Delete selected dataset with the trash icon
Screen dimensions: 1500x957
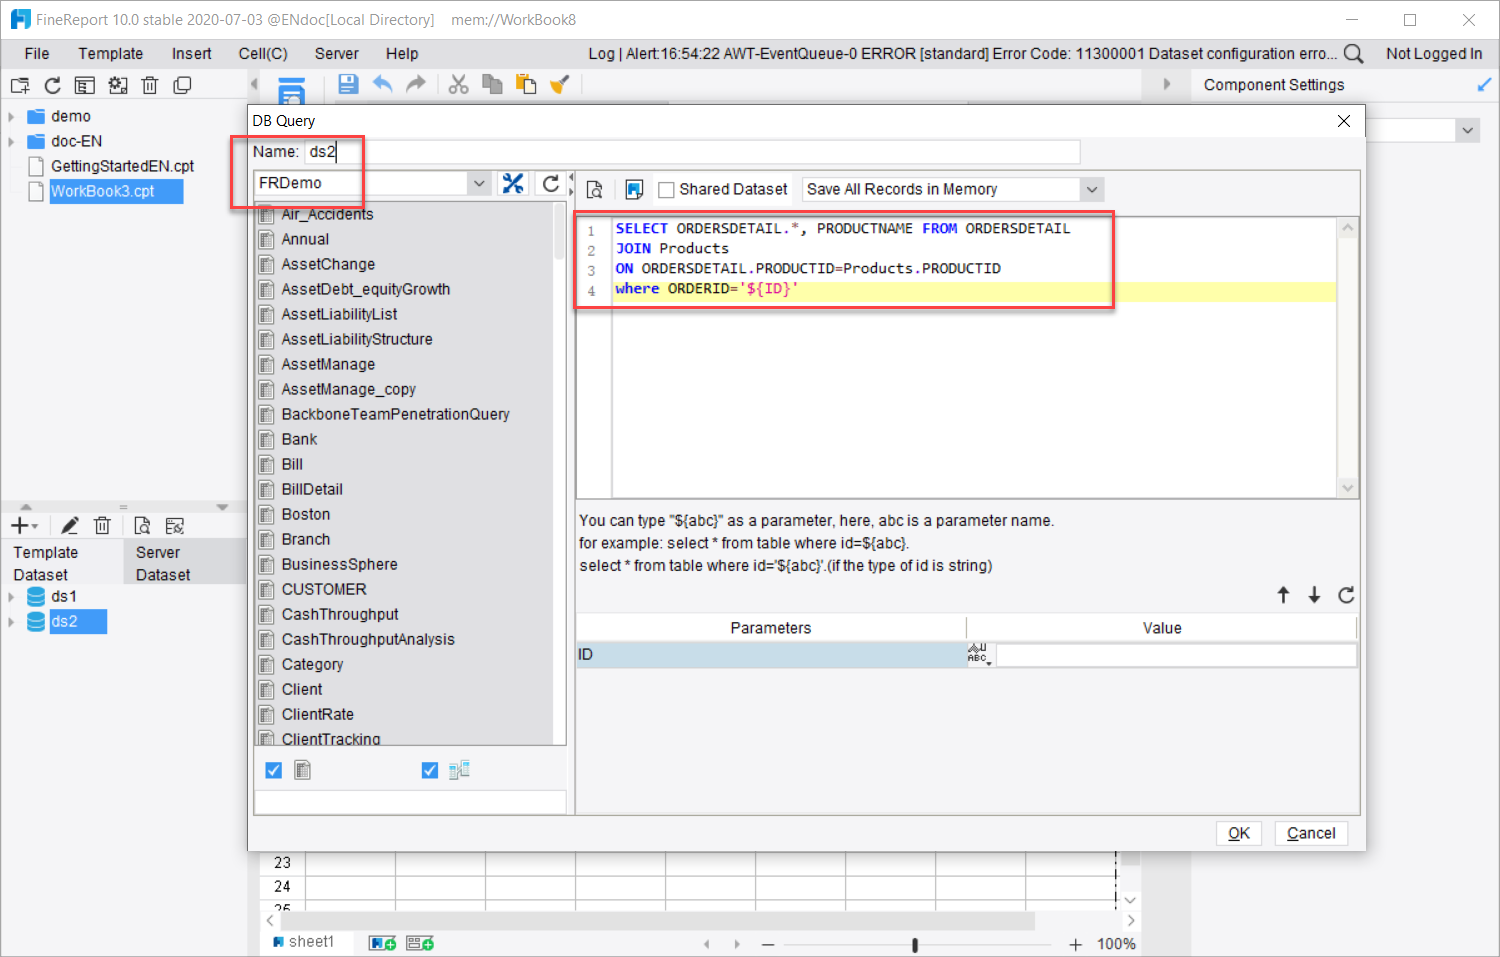click(102, 526)
